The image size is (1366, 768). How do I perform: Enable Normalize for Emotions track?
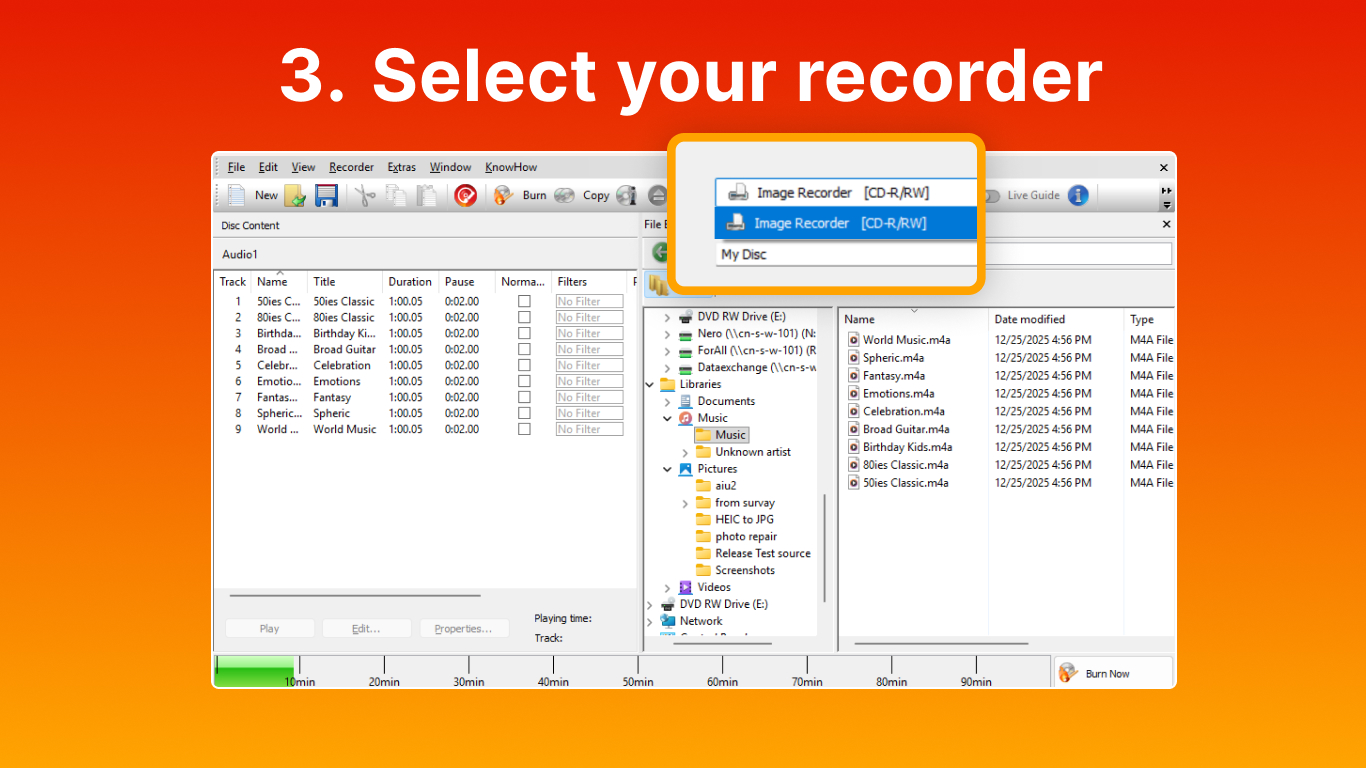click(x=524, y=381)
